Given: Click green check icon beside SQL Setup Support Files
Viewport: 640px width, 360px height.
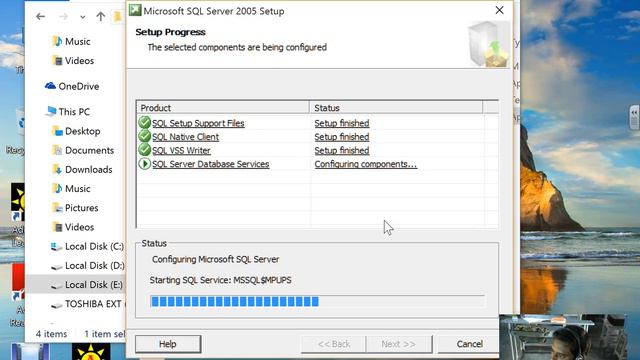Looking at the screenshot, I should (144, 122).
